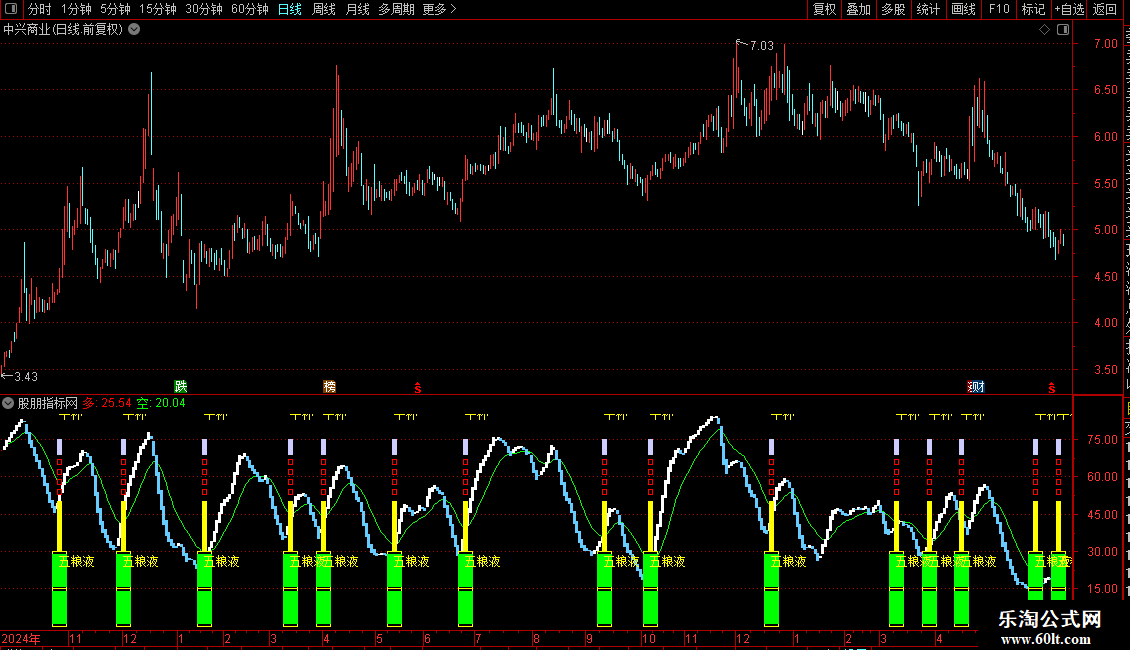Toggle the left sidebar panel icon
1130x650 pixels.
[x=11, y=9]
